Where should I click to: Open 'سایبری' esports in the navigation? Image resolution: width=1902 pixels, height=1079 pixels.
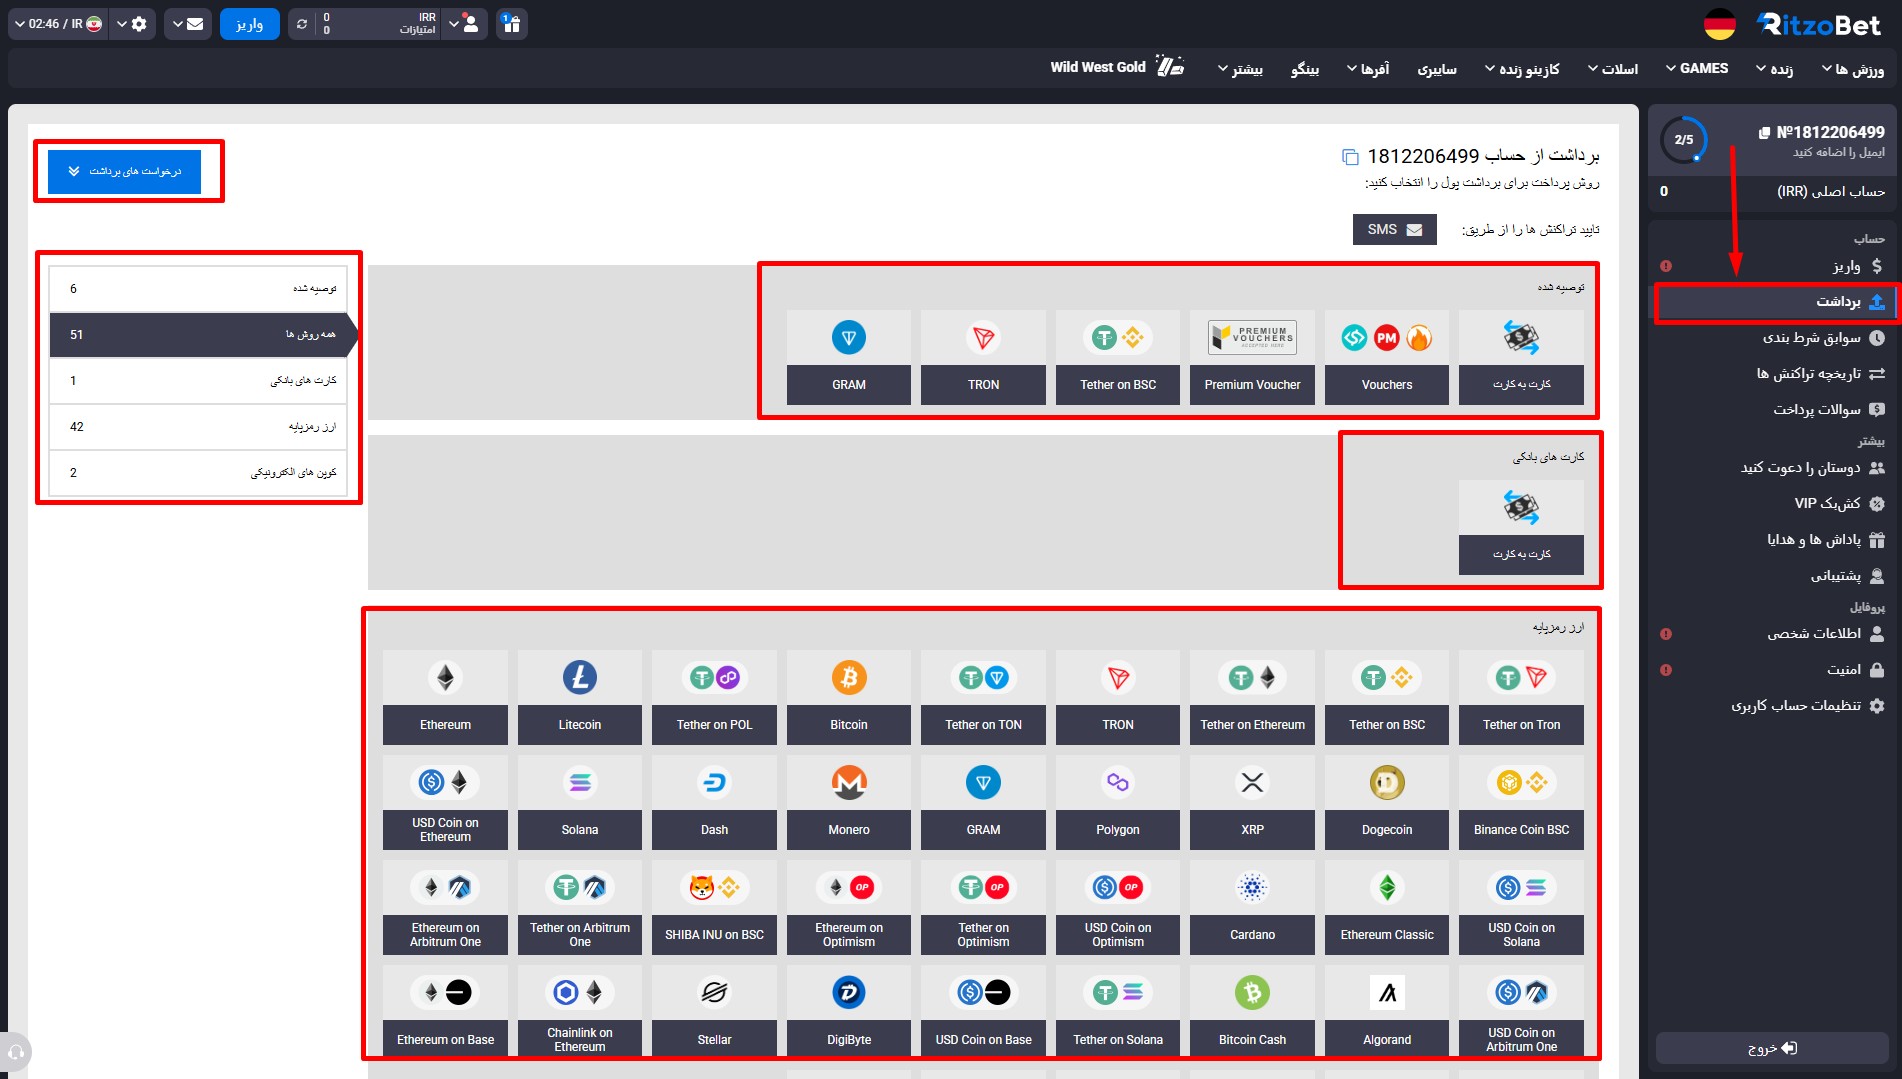[x=1437, y=69]
